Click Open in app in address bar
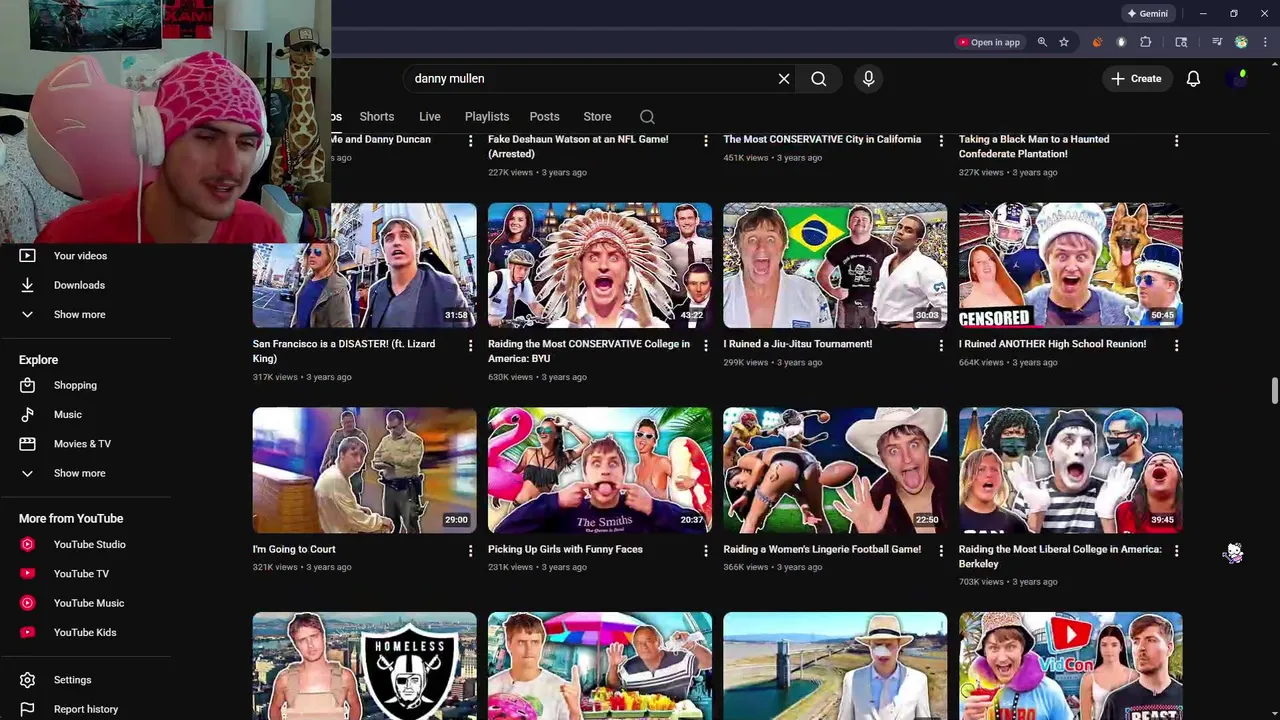Viewport: 1280px width, 720px height. click(988, 42)
